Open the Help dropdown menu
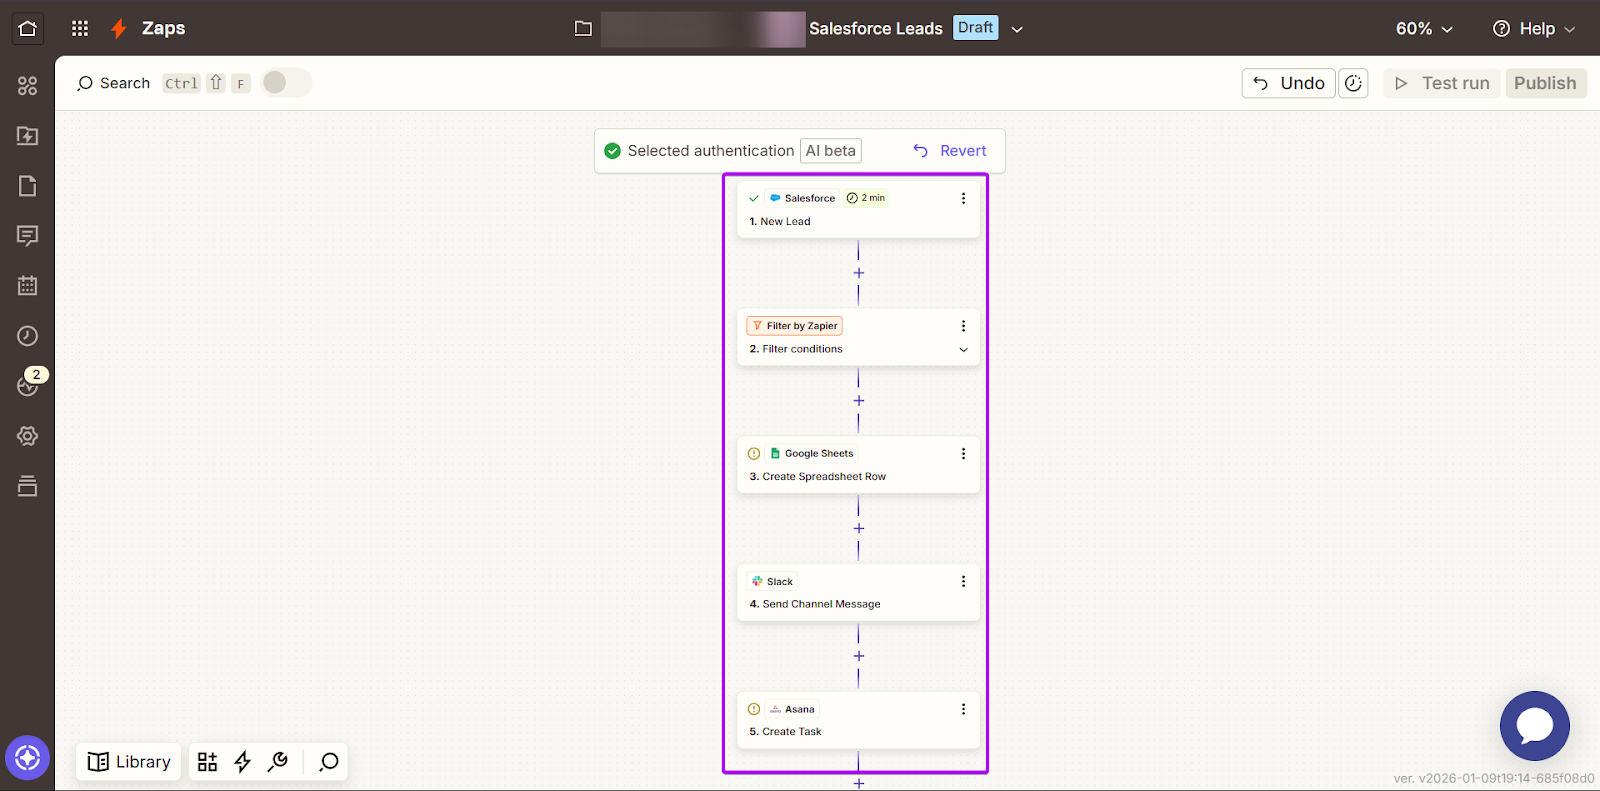 [x=1534, y=28]
